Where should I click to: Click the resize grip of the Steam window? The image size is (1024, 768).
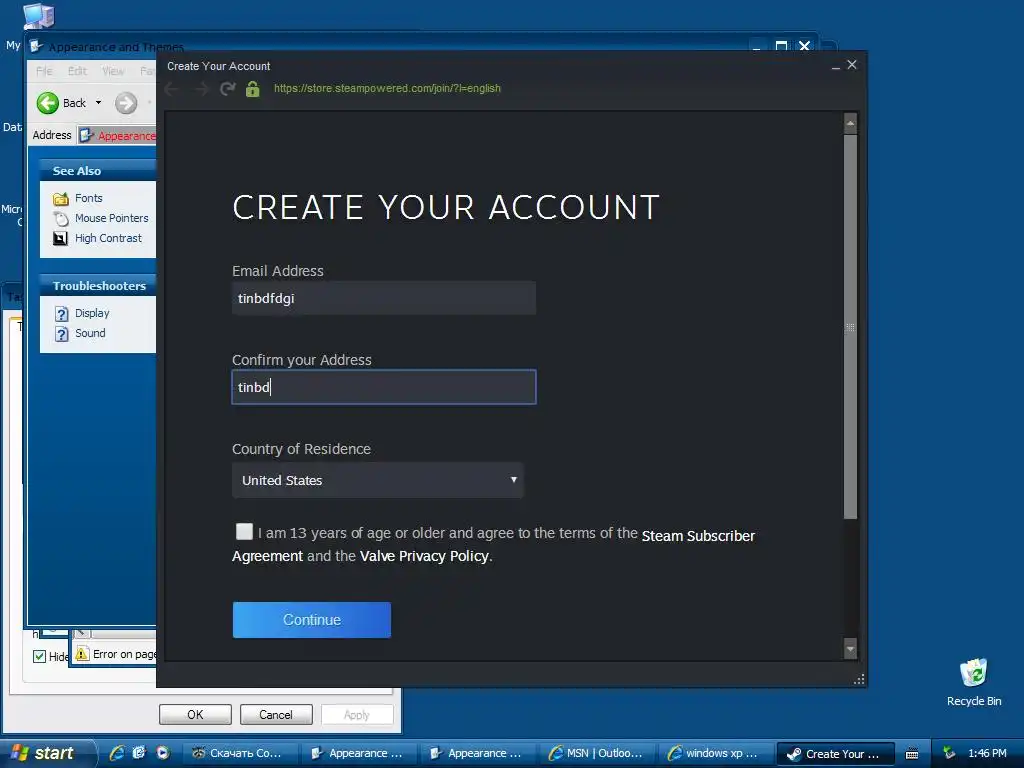[859, 680]
